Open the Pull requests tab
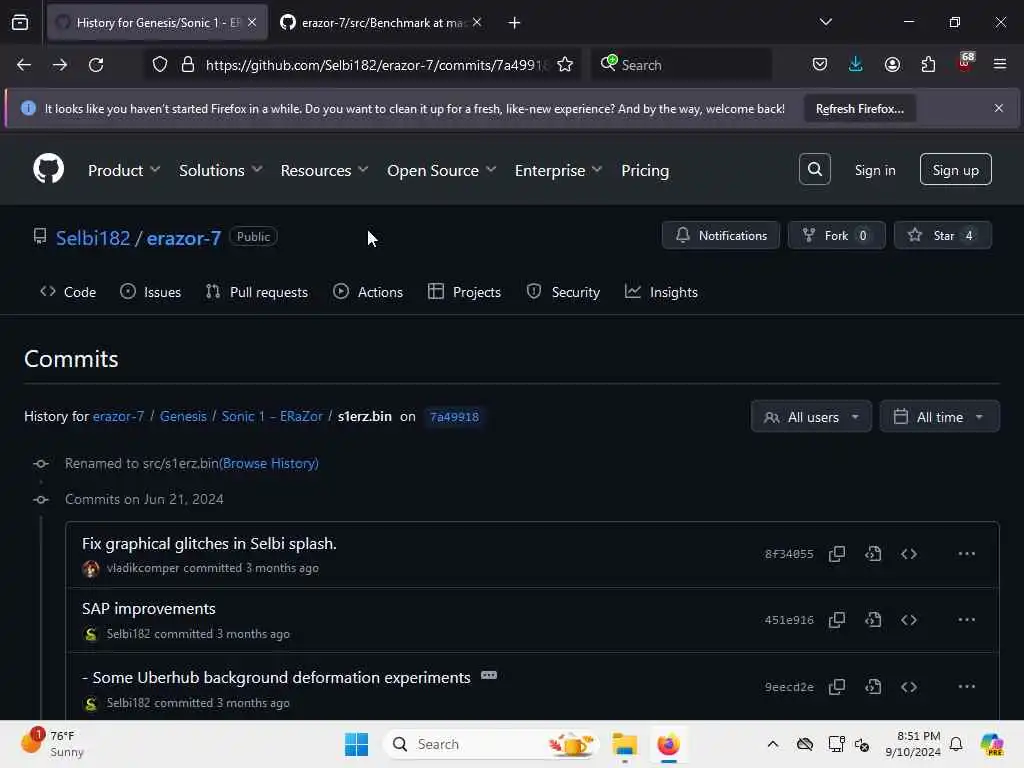Screen dimensions: 1024x768 click(257, 292)
